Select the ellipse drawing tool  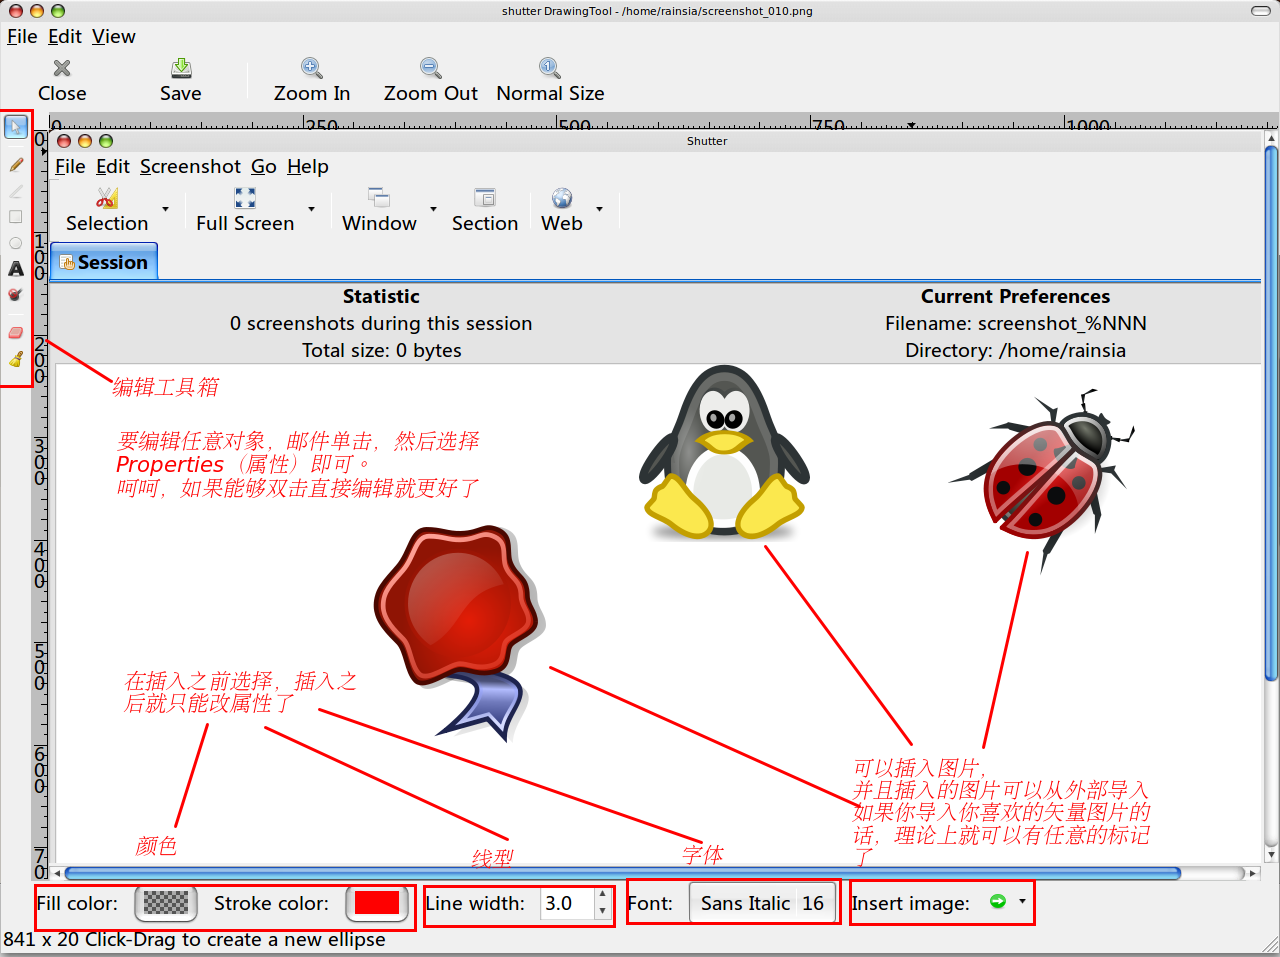click(x=16, y=242)
